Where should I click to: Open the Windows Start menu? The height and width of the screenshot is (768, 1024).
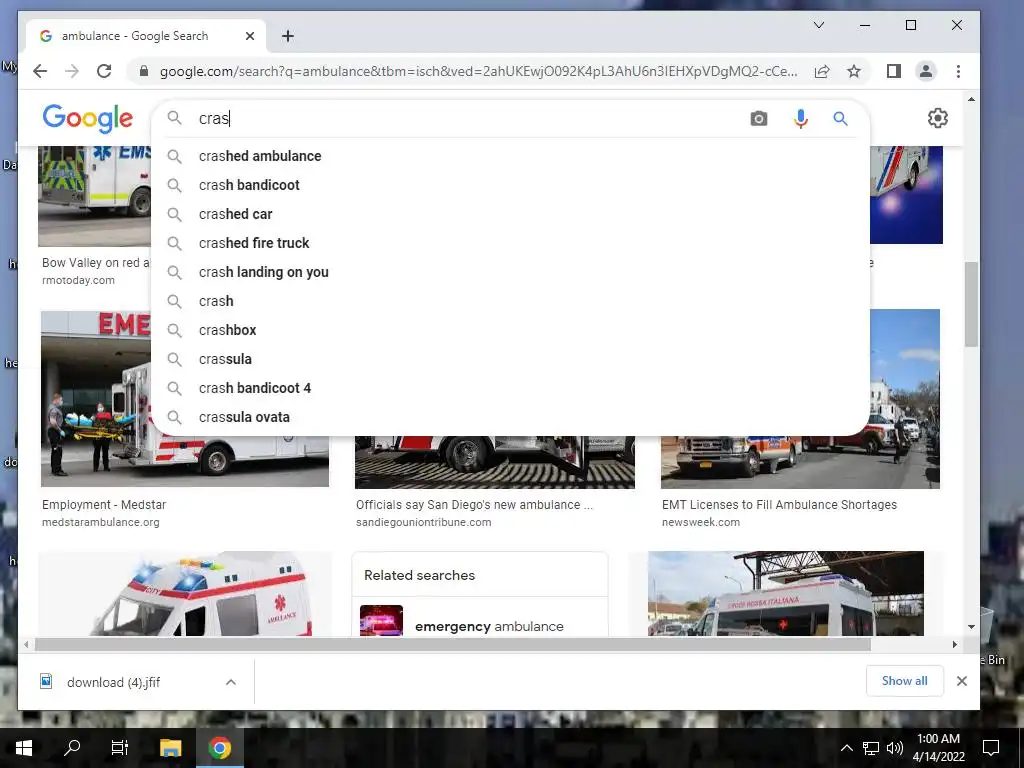pyautogui.click(x=24, y=748)
